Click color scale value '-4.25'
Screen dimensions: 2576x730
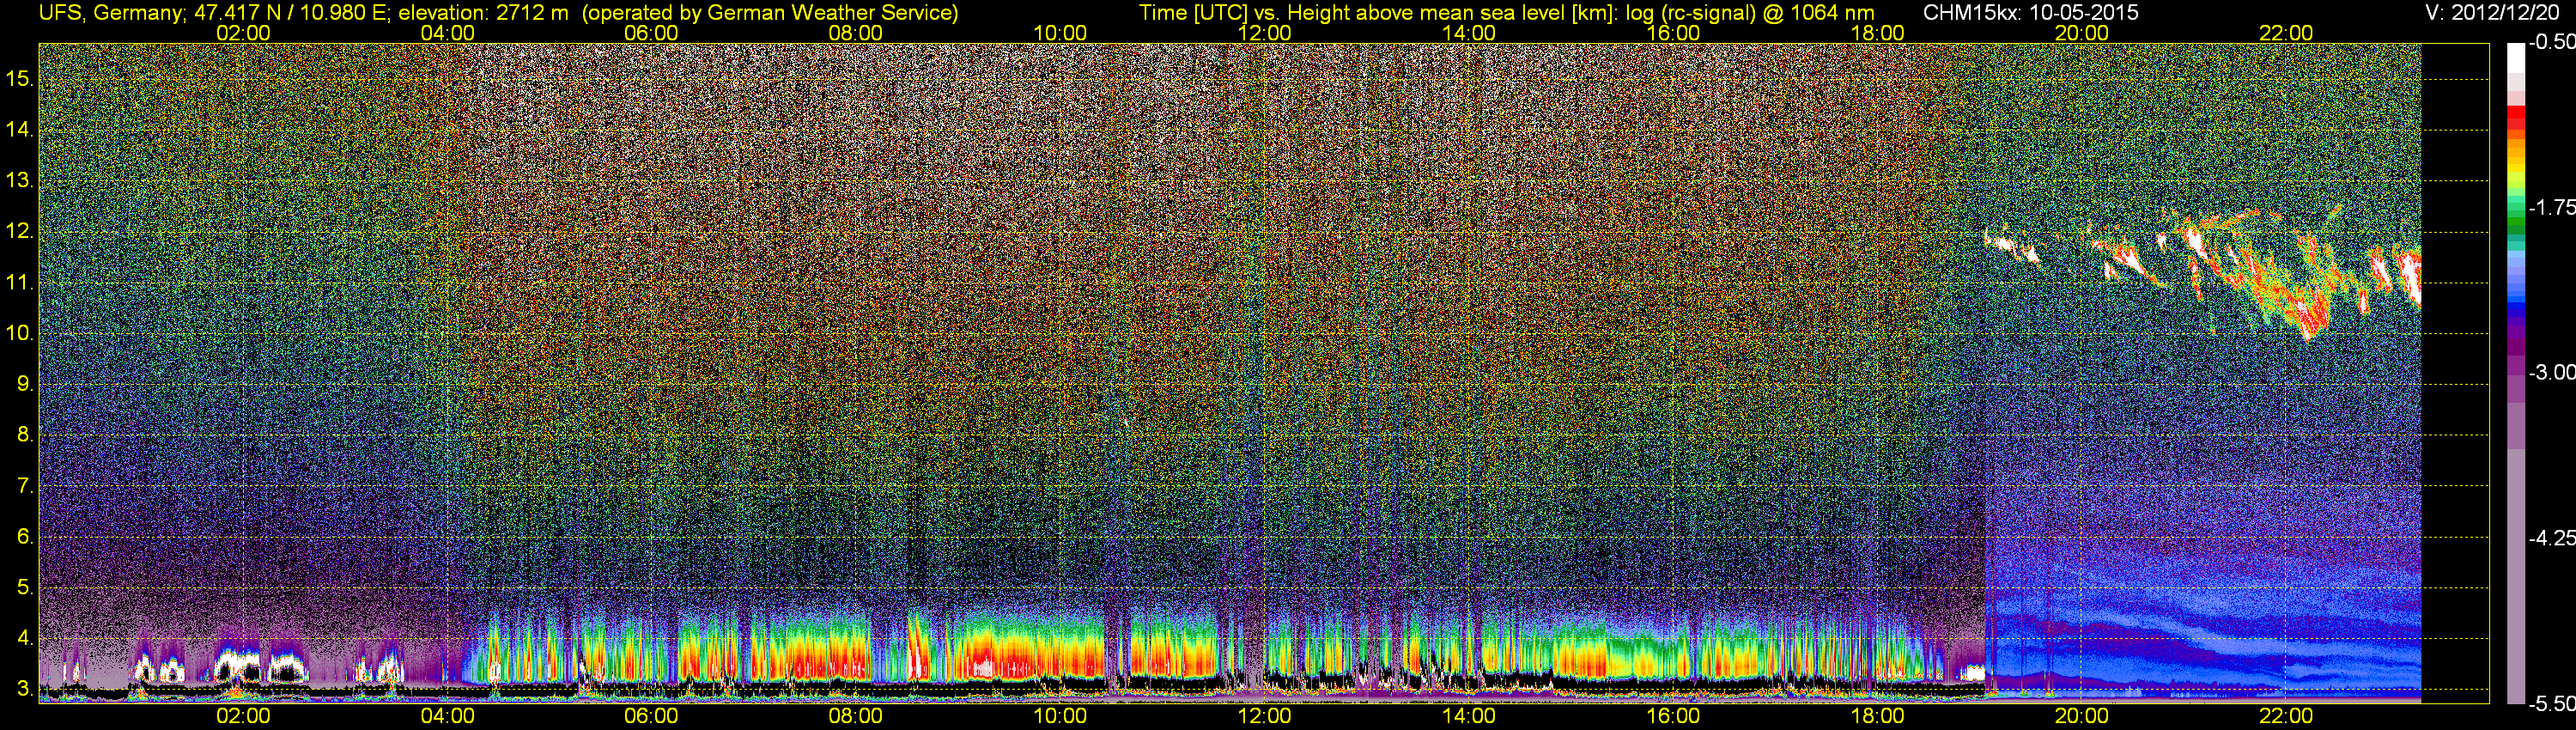point(2551,538)
